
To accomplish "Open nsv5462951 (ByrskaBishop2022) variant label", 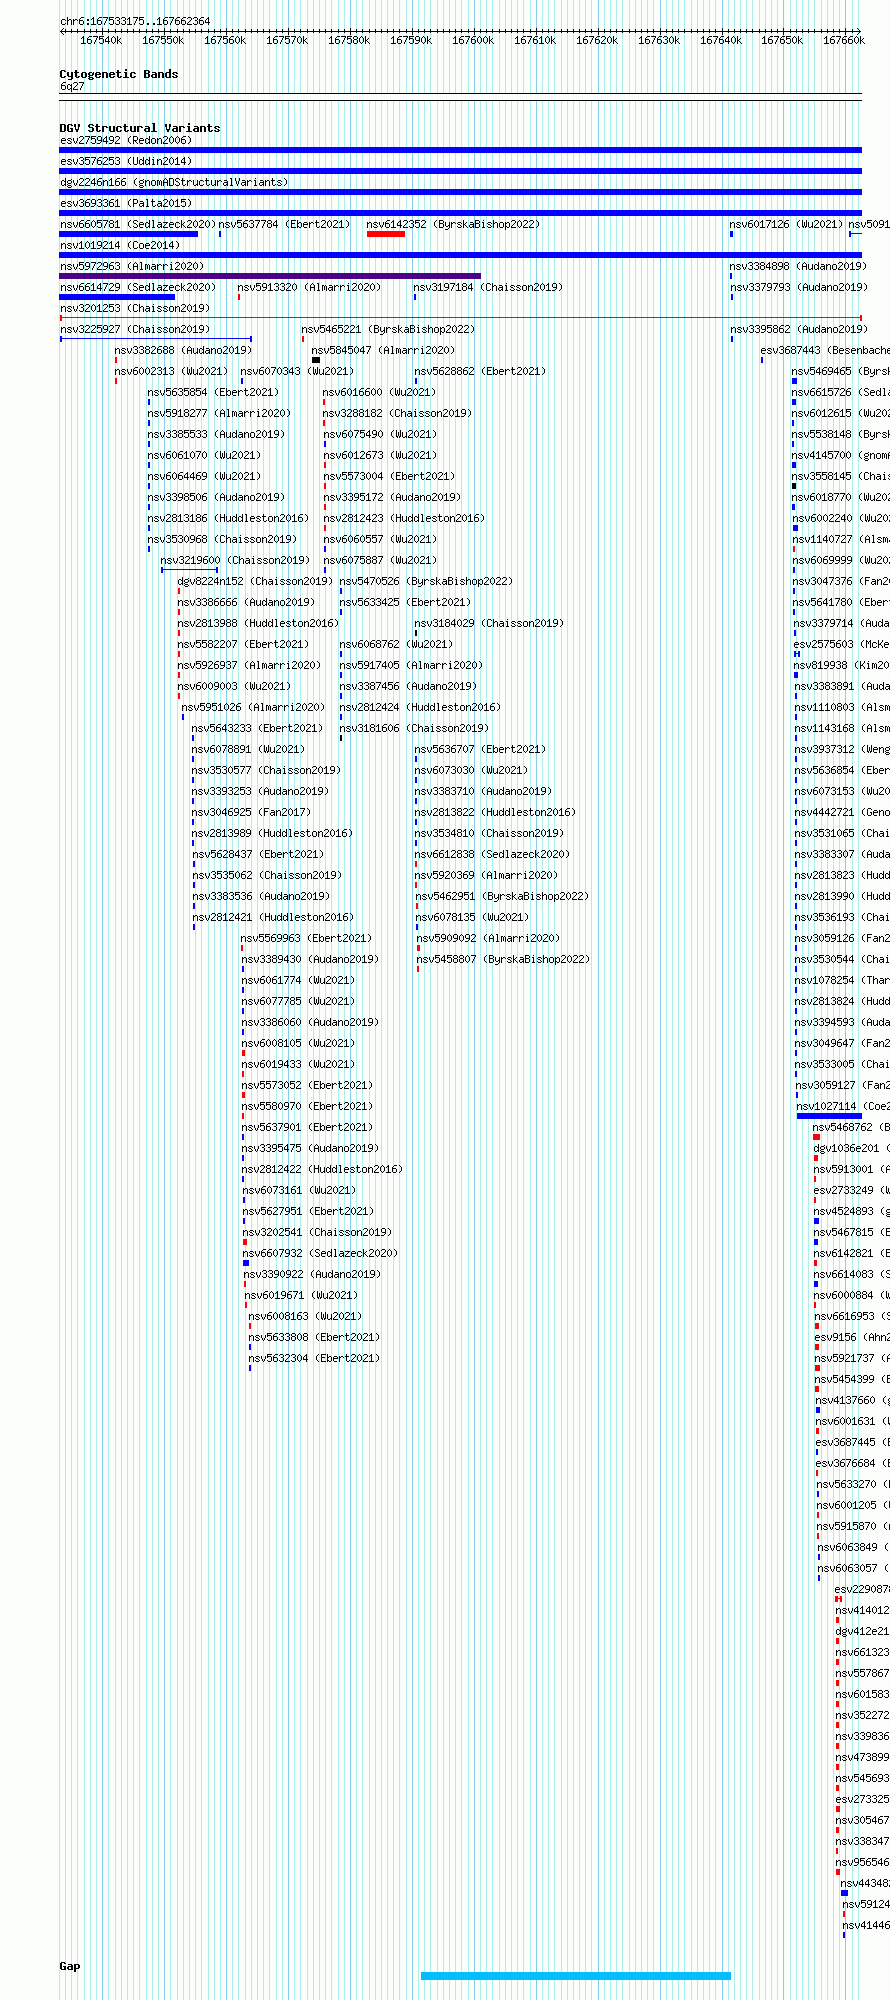I will click(502, 896).
